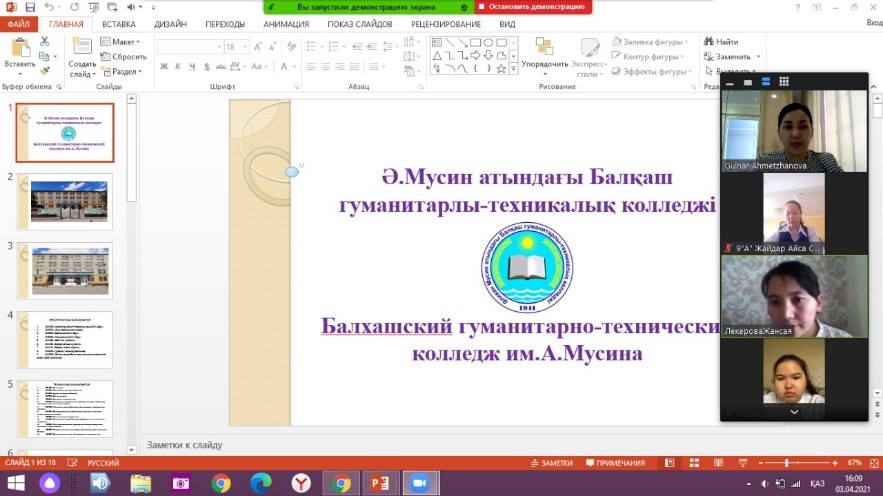Open the font name combo box
The height and width of the screenshot is (496, 883).
pyautogui.click(x=190, y=47)
